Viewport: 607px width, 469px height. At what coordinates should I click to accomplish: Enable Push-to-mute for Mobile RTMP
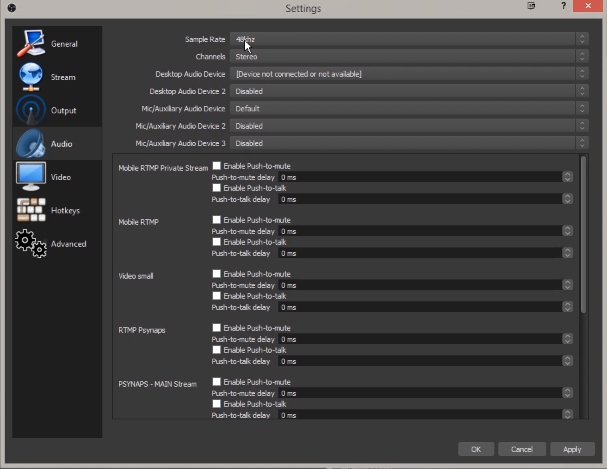pos(217,220)
